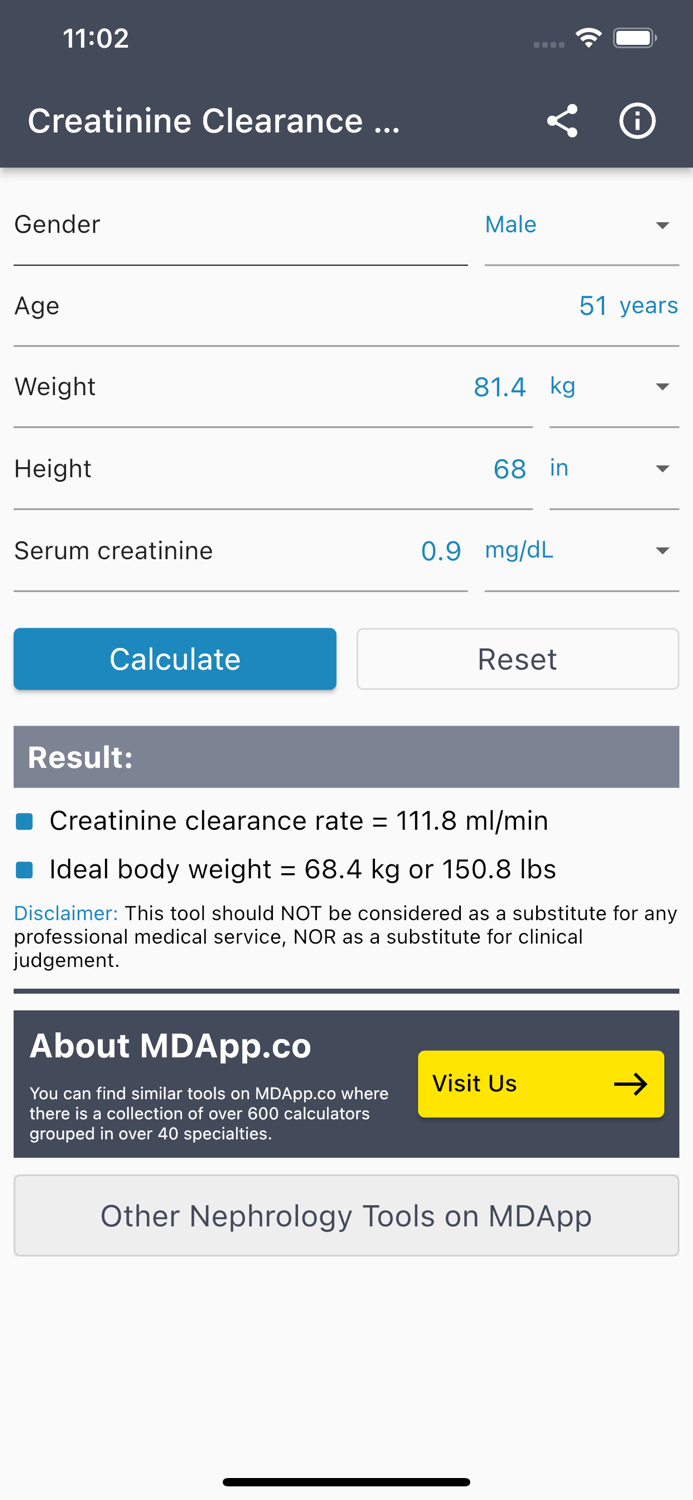Viewport: 693px width, 1500px height.
Task: Tap the cellular signal dots in the status bar
Action: click(x=548, y=43)
